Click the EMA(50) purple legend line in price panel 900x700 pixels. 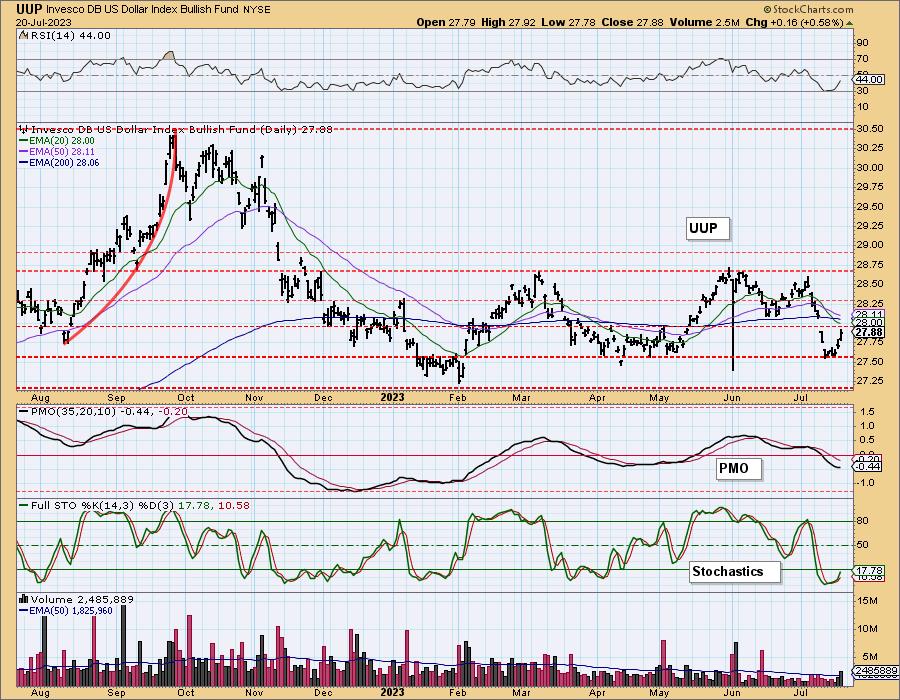(x=24, y=151)
